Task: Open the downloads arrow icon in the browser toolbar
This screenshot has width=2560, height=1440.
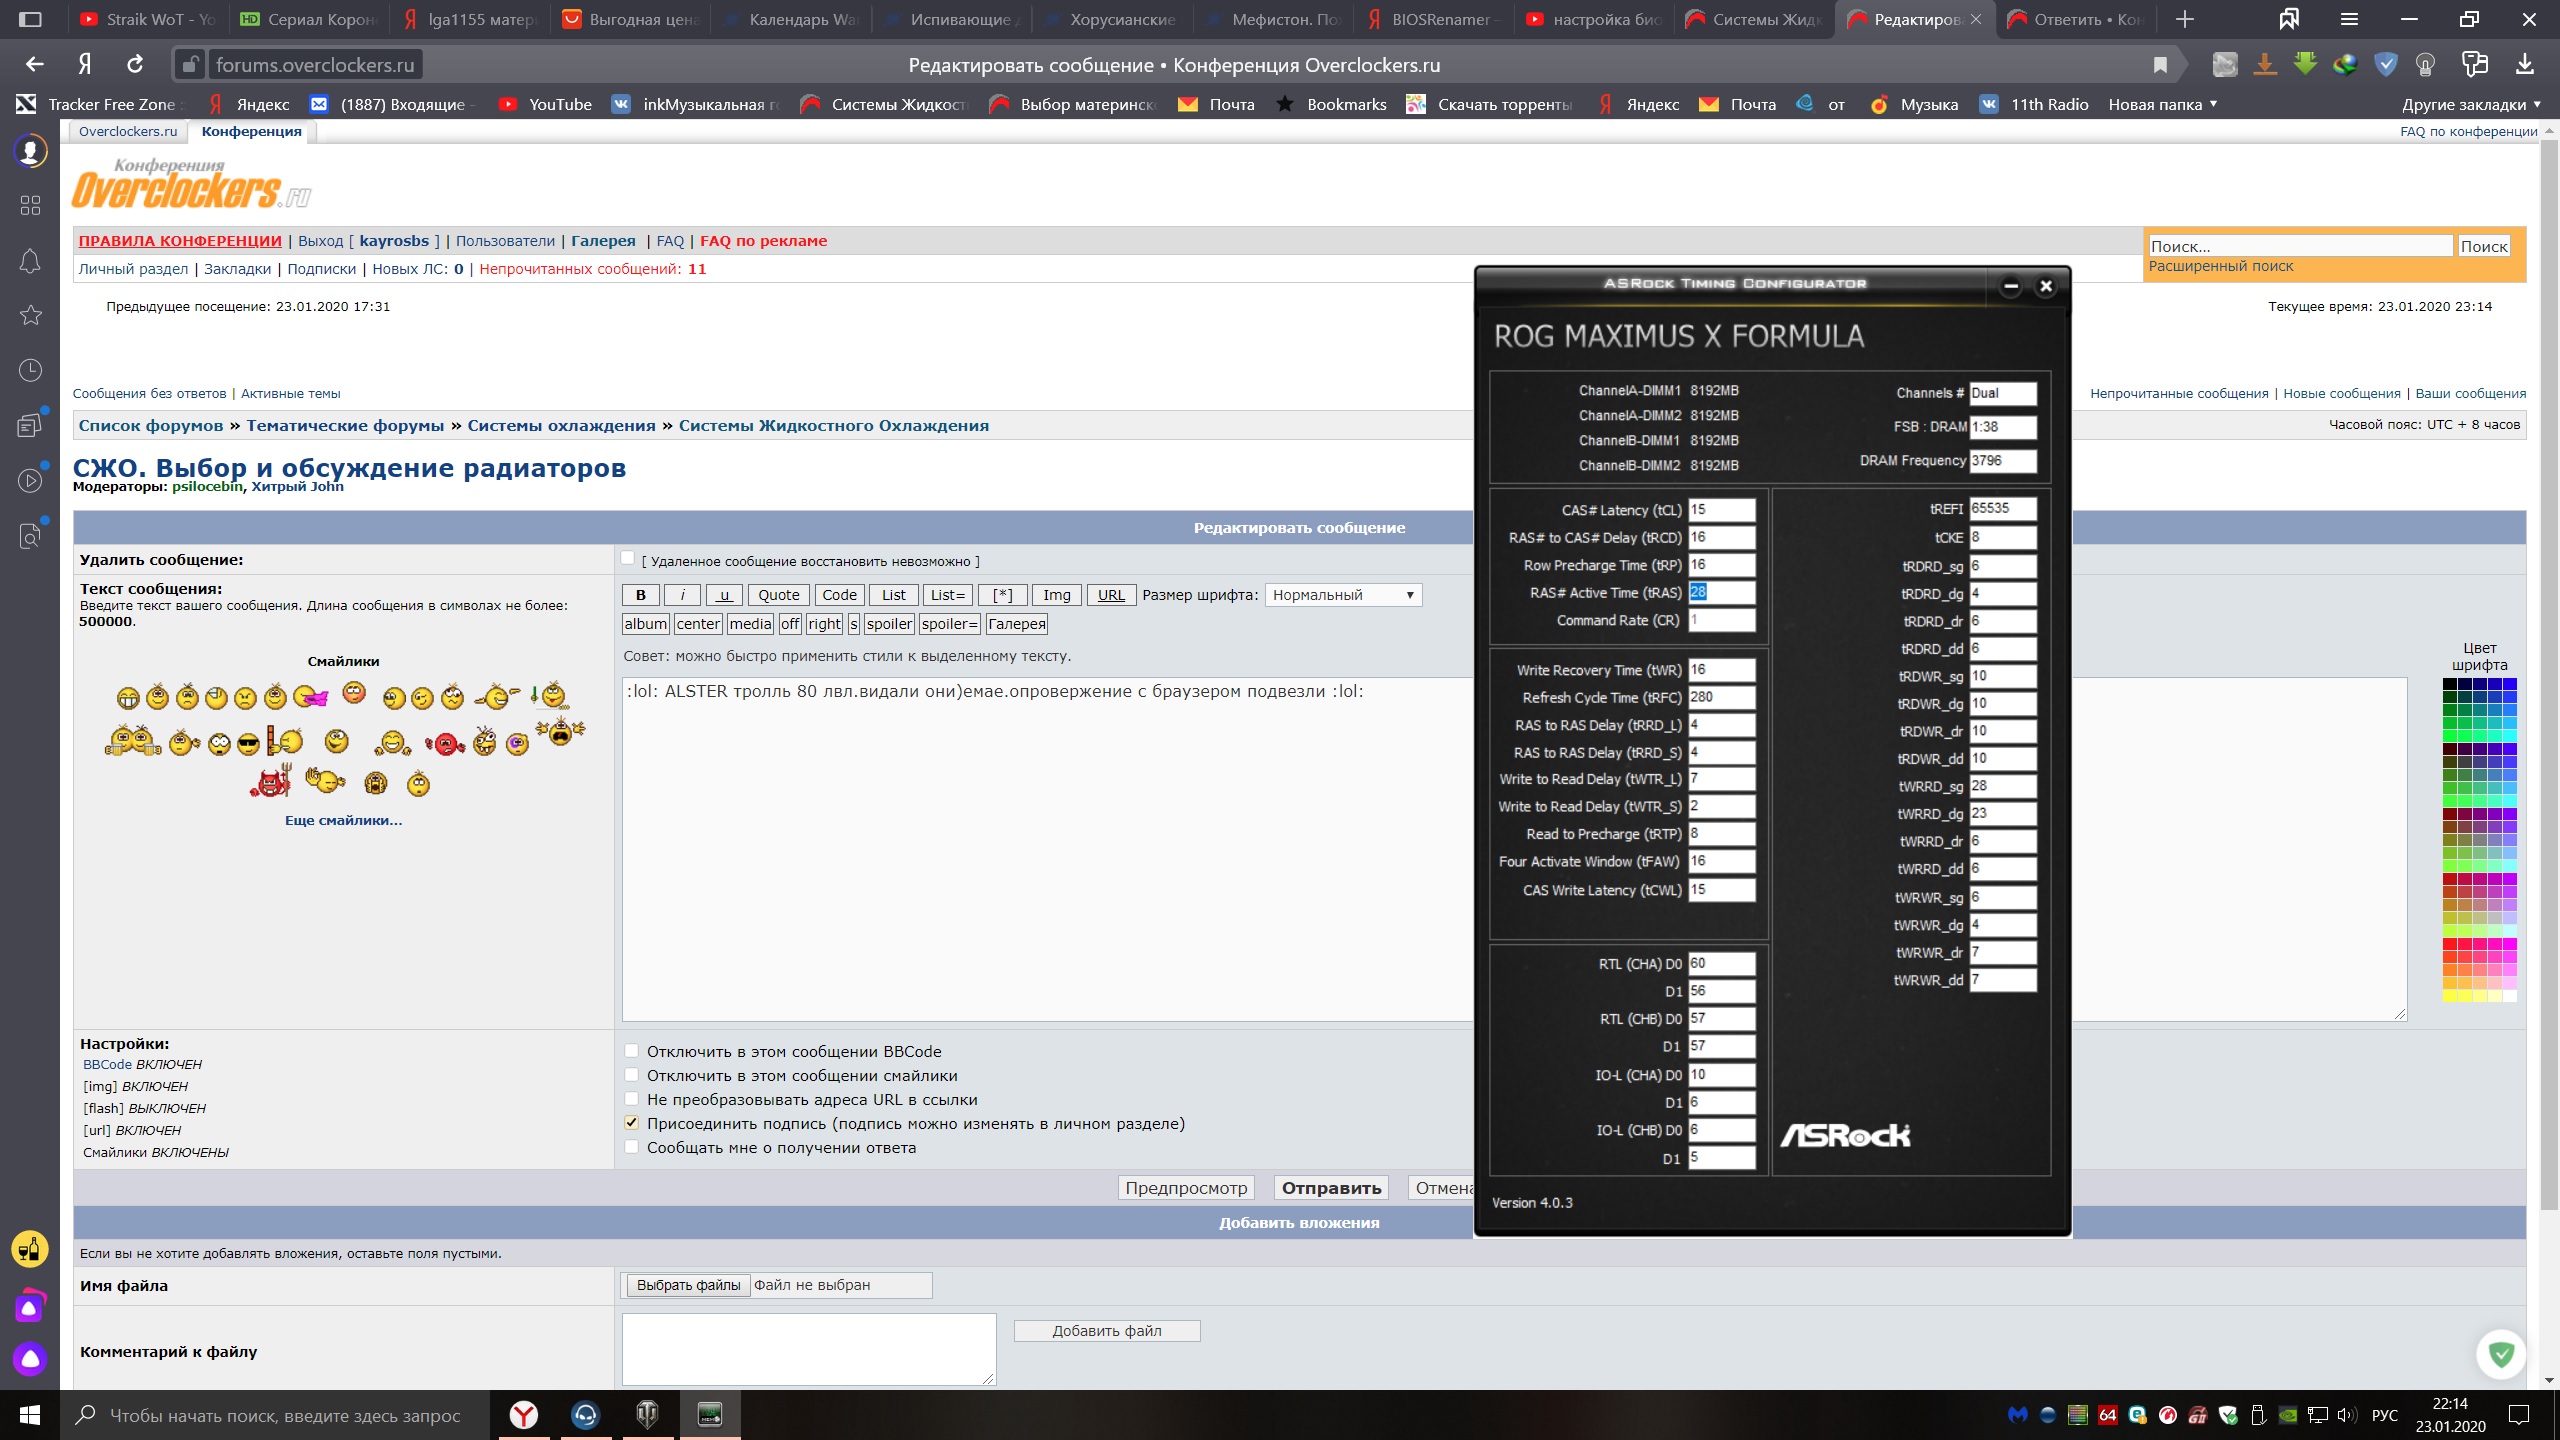Action: (x=2524, y=65)
